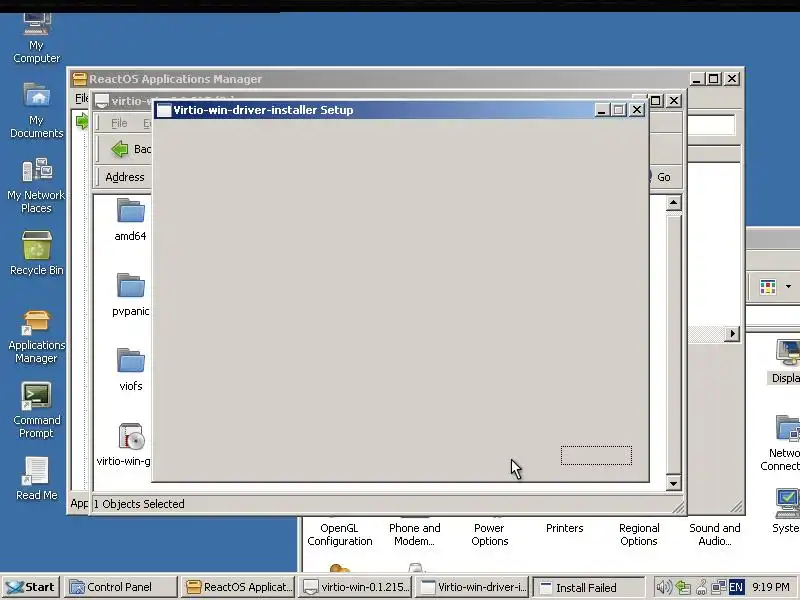
Task: Select the pvpanic folder
Action: click(x=131, y=295)
